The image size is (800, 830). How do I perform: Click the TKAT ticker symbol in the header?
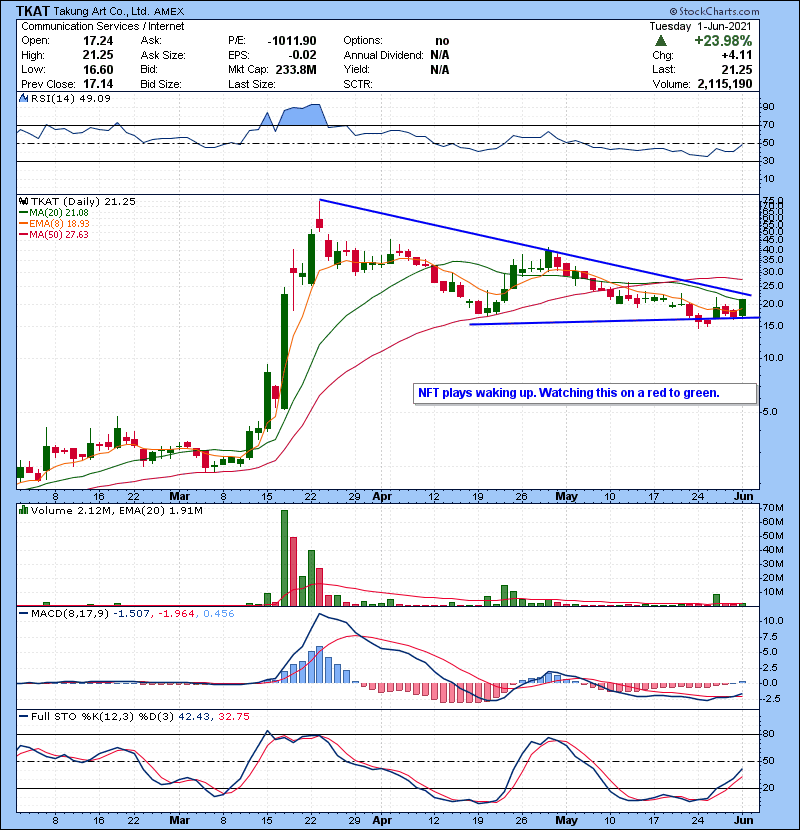(33, 11)
